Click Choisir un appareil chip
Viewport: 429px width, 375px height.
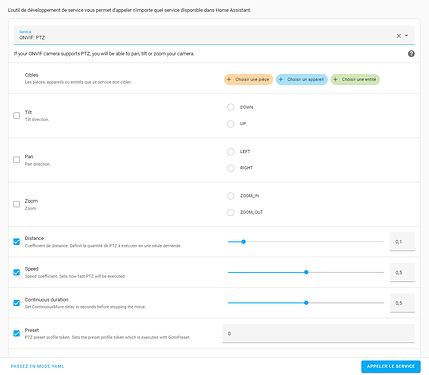click(x=302, y=79)
